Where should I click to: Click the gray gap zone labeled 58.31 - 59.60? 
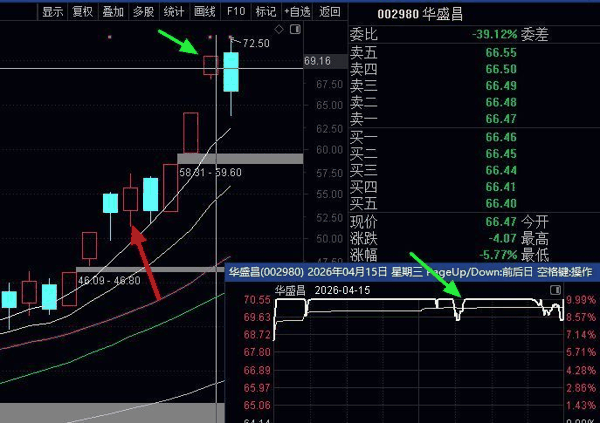tap(240, 158)
